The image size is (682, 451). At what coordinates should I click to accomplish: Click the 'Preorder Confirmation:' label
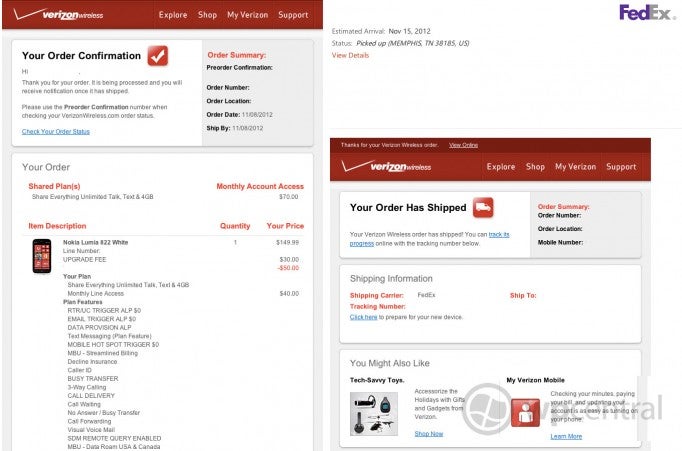point(239,67)
